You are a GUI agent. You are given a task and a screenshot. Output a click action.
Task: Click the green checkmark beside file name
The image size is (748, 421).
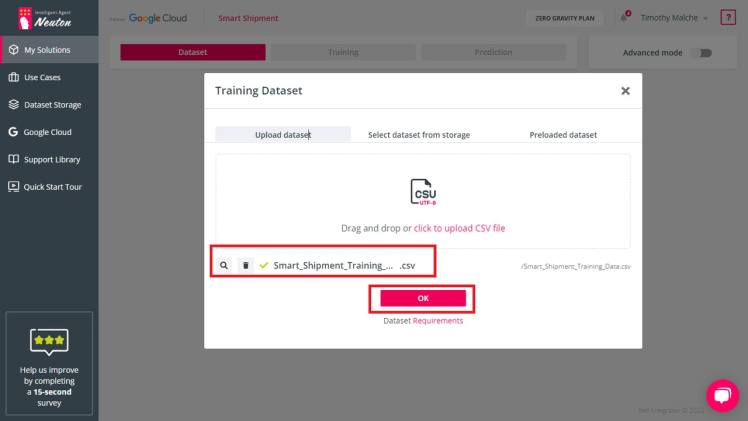264,265
